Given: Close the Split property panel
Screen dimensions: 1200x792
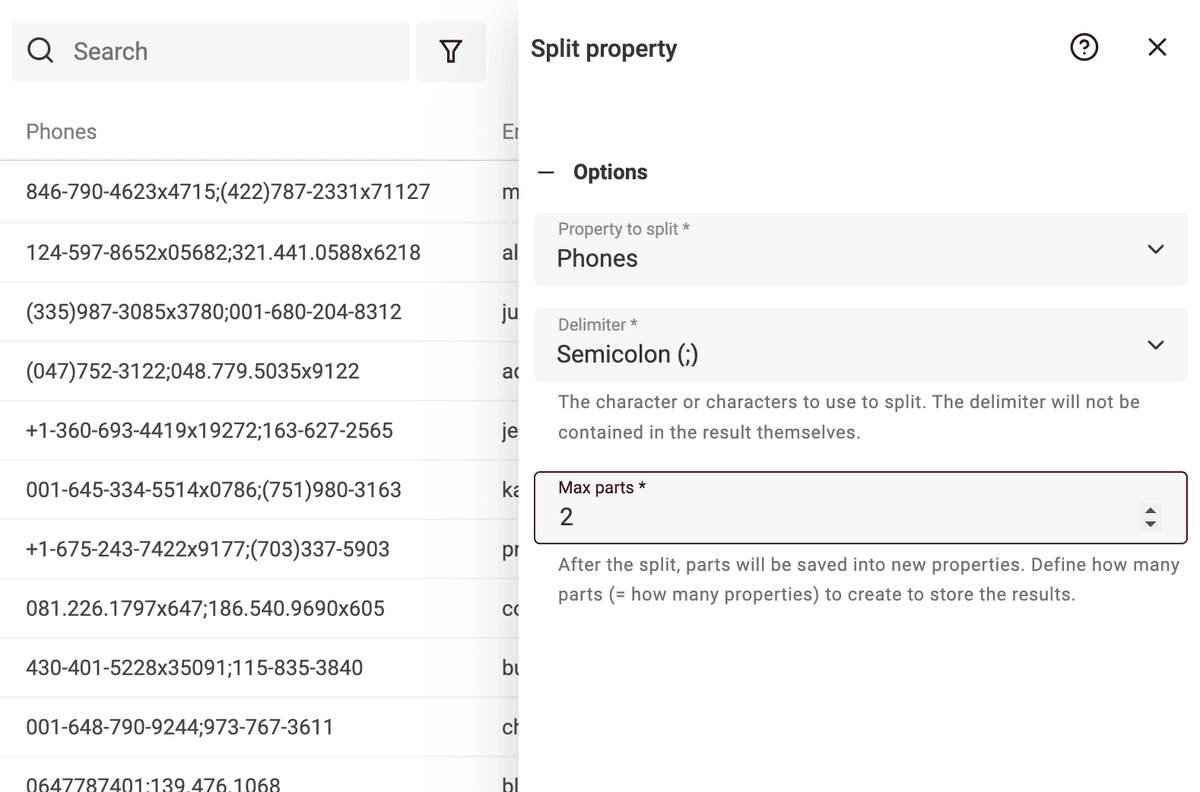Looking at the screenshot, I should click(x=1157, y=47).
